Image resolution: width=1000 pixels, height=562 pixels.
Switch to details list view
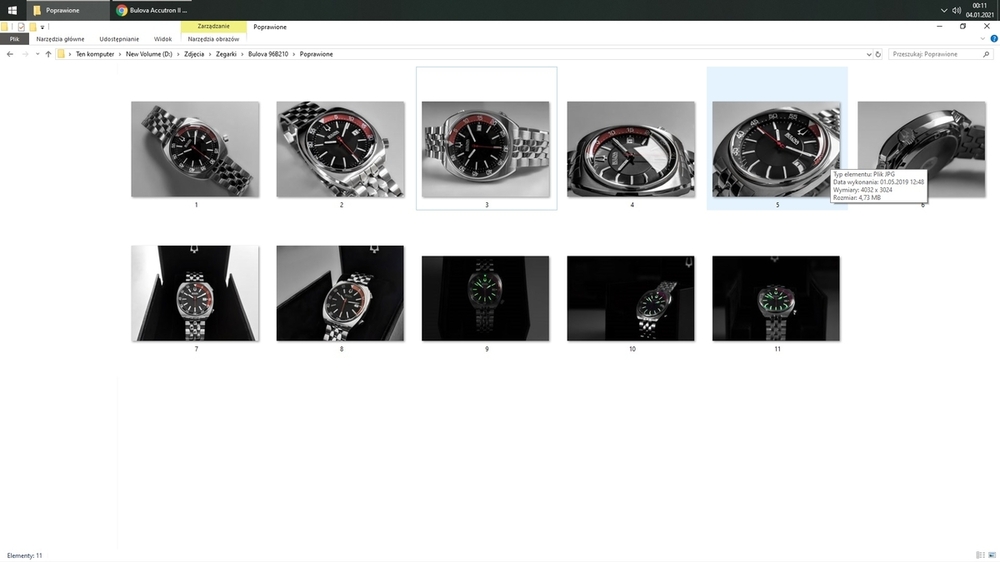tap(979, 554)
